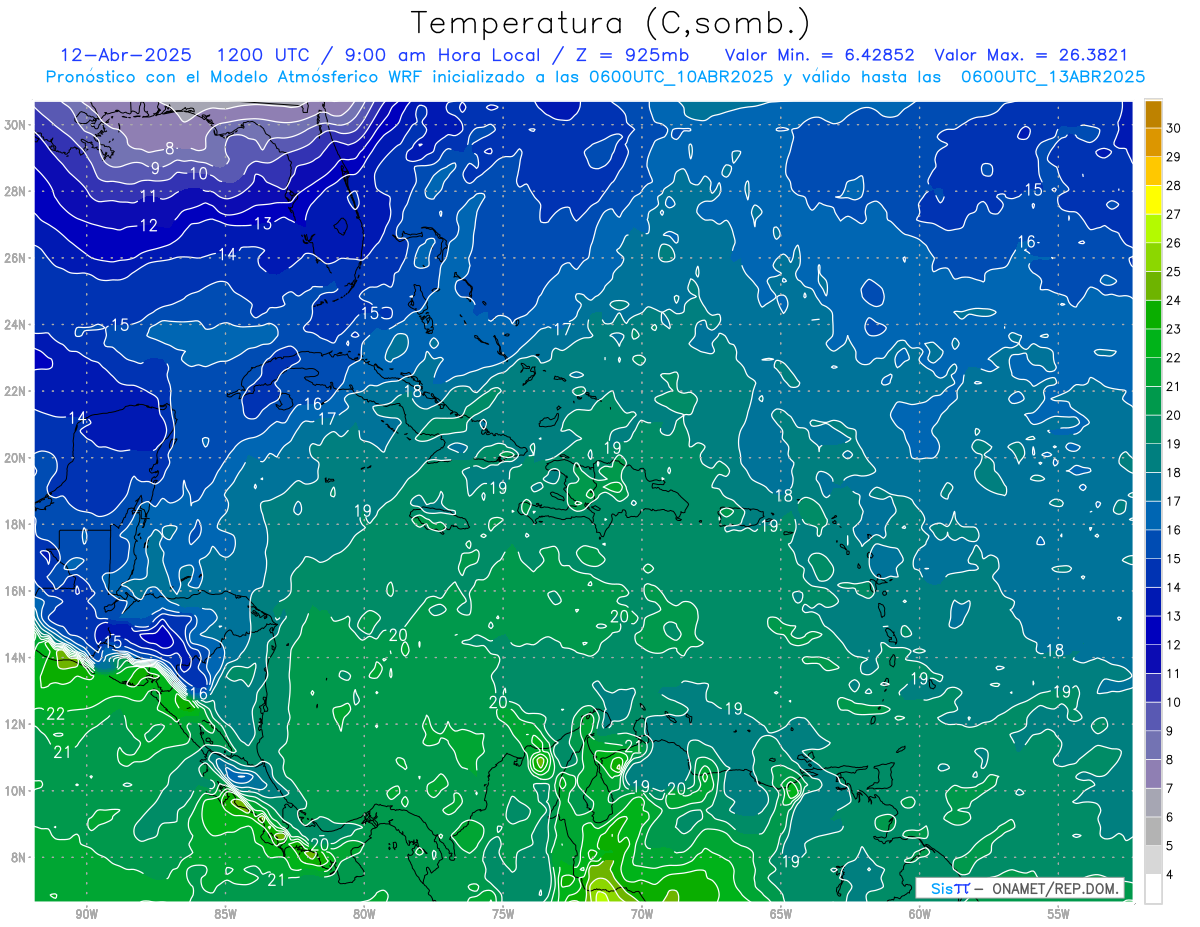Click the "8" contour label on the map
Screen dimensions: 1200x927
(x=170, y=148)
